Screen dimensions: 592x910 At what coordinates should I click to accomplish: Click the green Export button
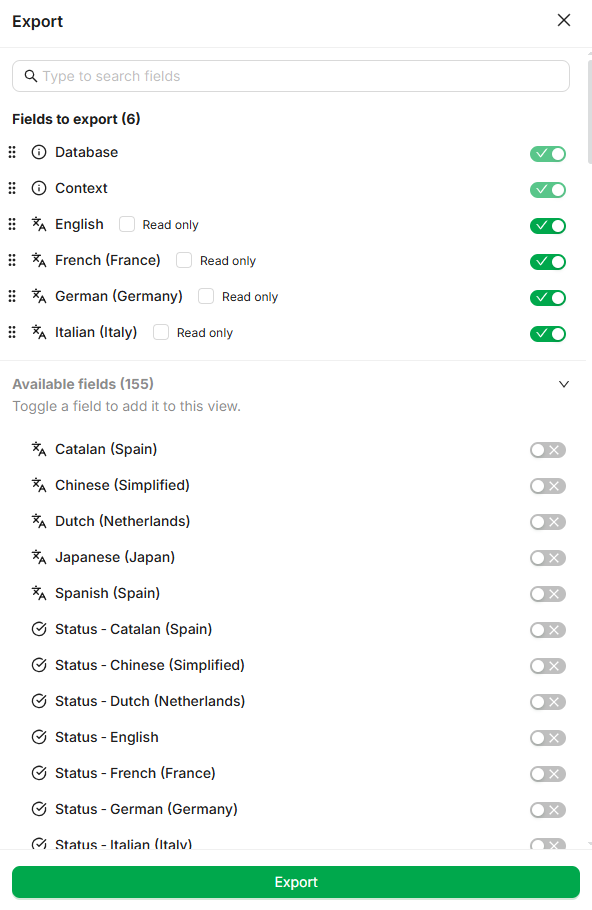click(296, 882)
